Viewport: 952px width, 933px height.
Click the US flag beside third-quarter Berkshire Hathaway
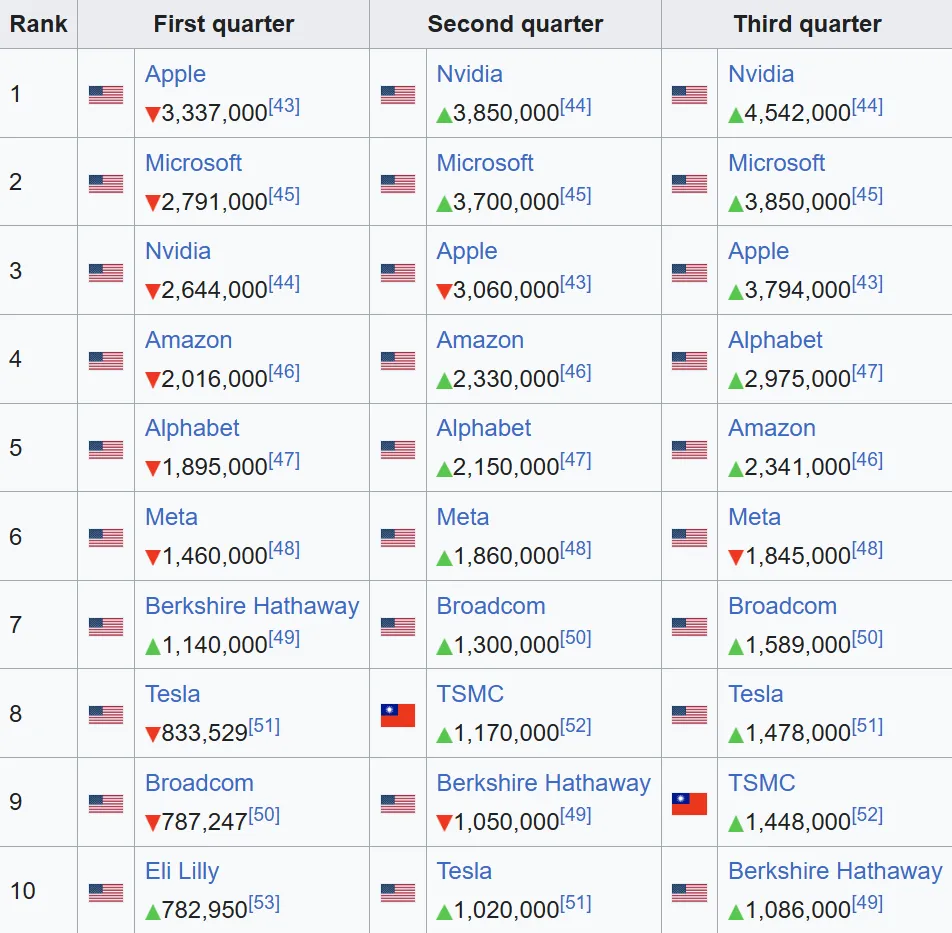click(689, 892)
